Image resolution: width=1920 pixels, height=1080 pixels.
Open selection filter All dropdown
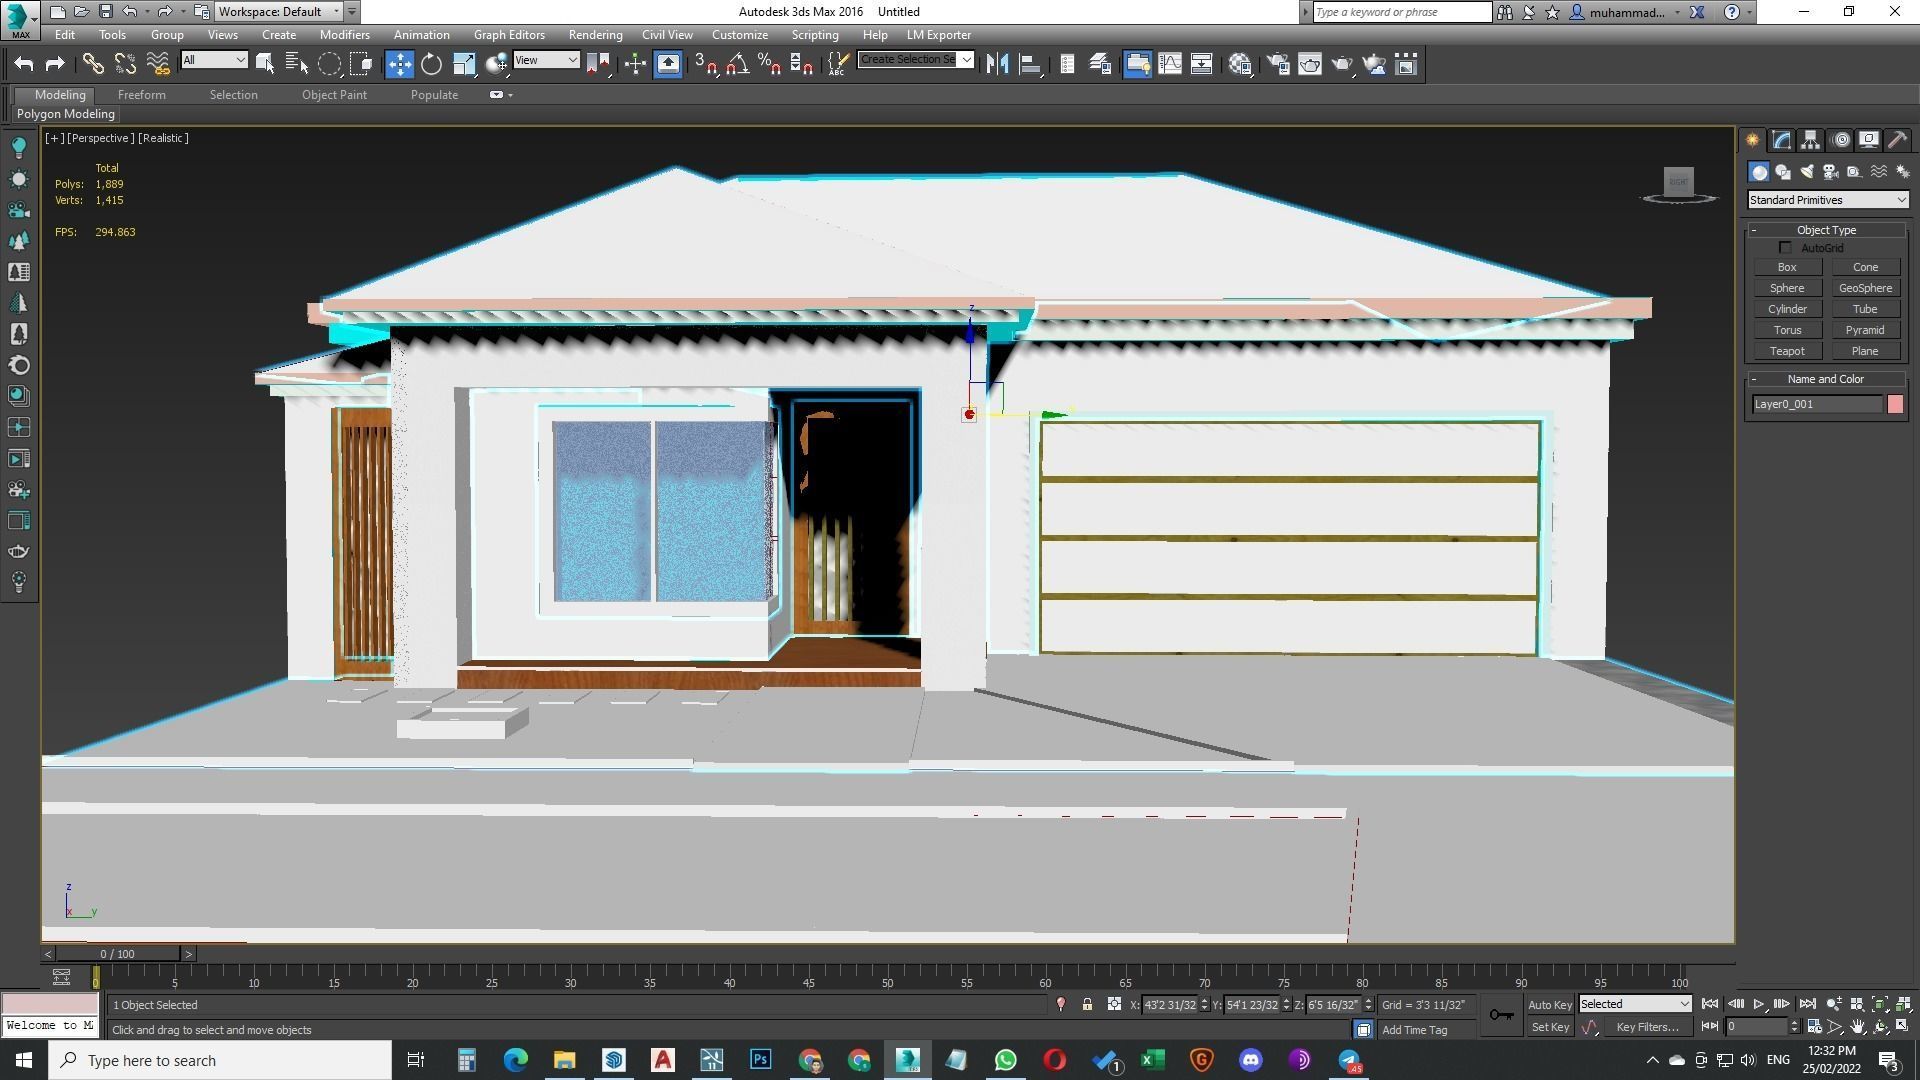(x=214, y=60)
